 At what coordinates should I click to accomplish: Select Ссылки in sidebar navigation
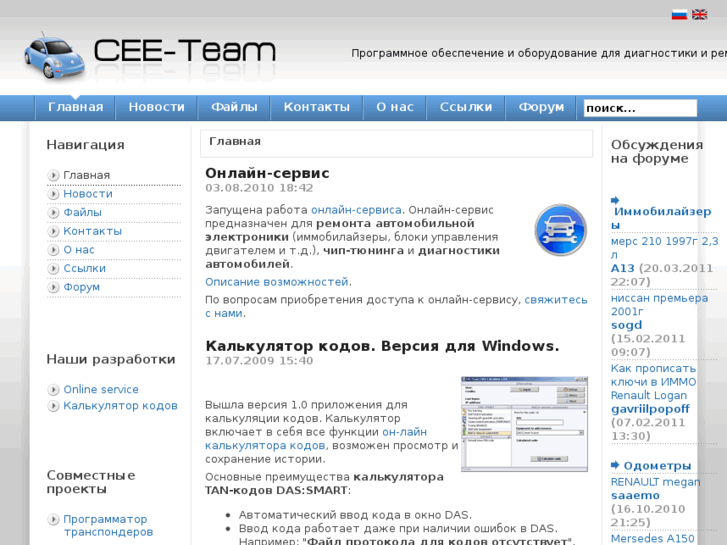[84, 269]
